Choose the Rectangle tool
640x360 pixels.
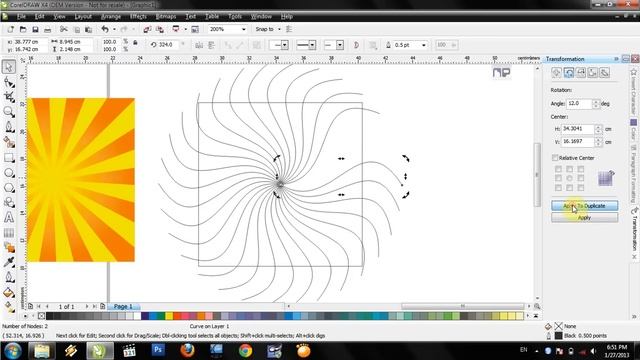[9, 158]
